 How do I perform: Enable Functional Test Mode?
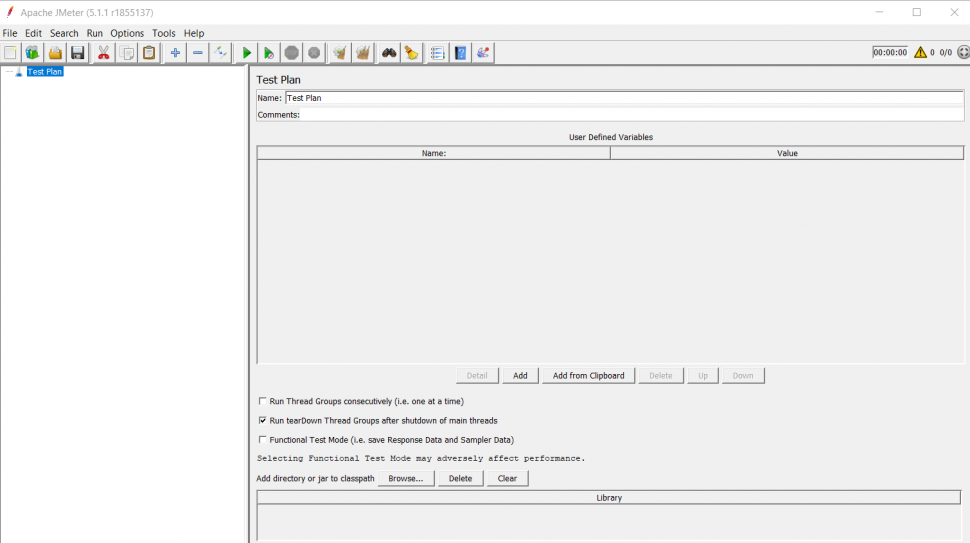pos(262,439)
